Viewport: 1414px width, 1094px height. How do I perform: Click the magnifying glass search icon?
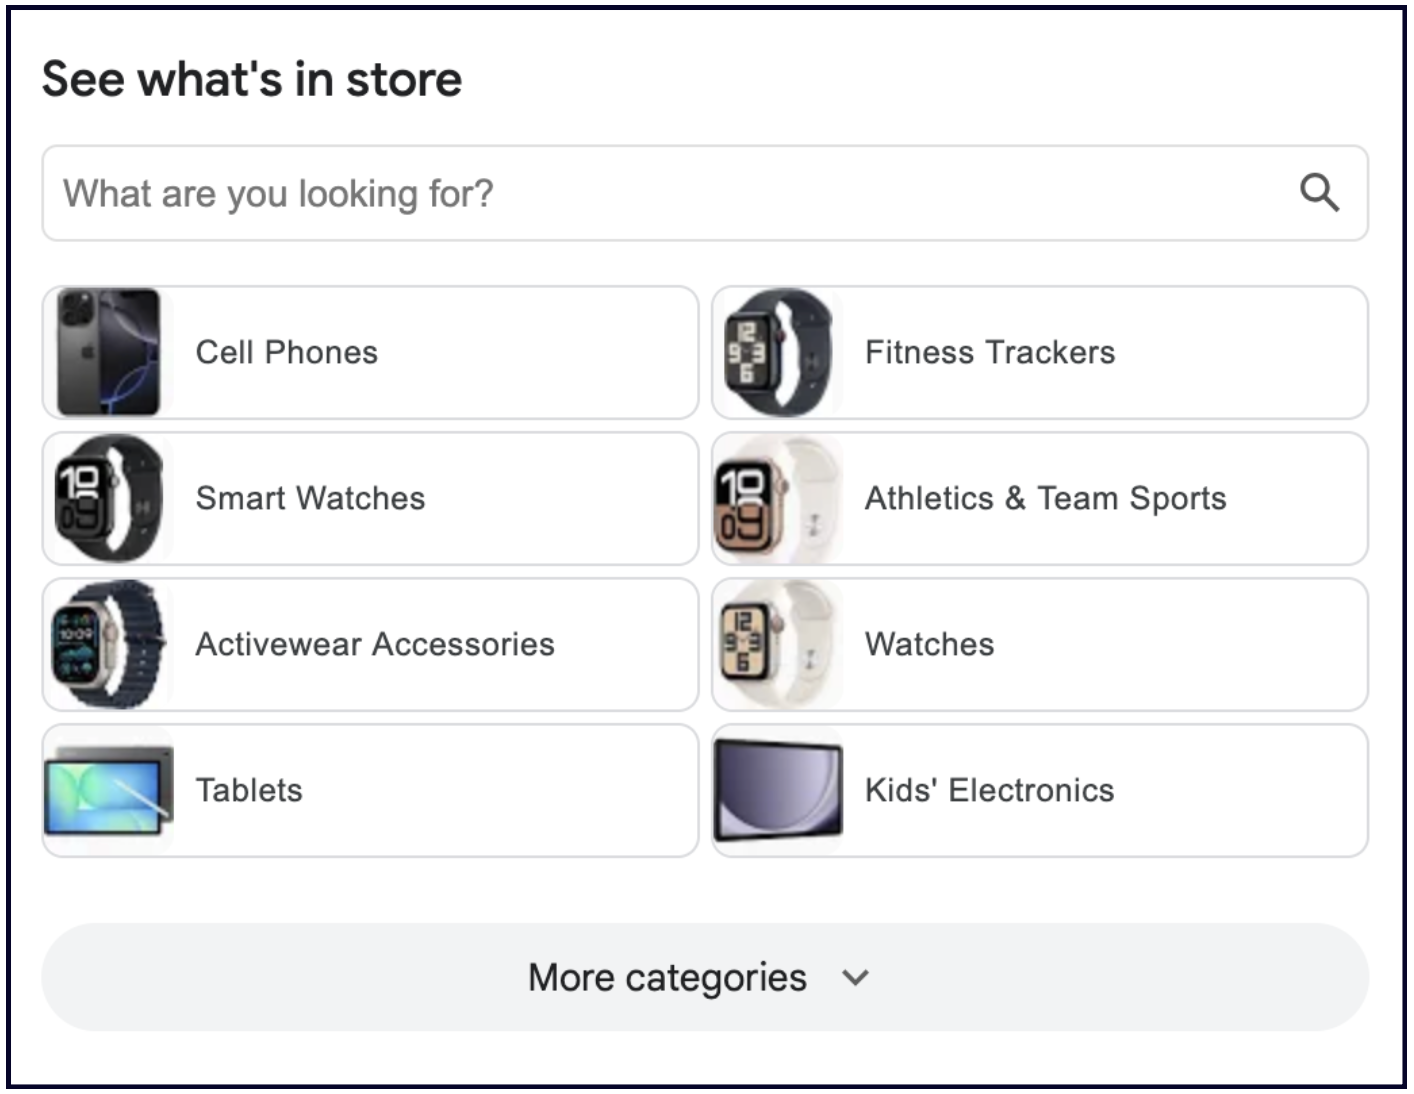coord(1318,193)
